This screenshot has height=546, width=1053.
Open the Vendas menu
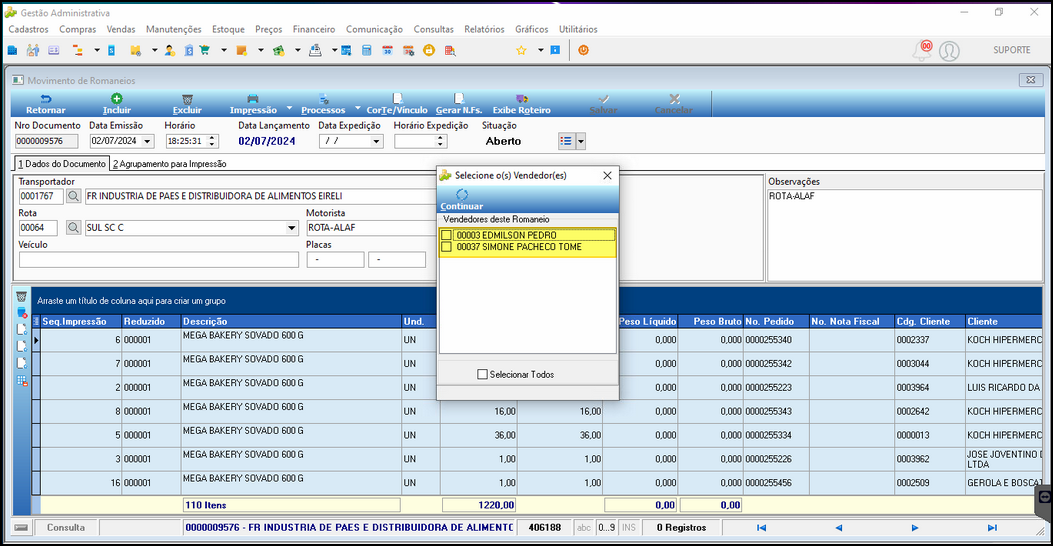[121, 29]
